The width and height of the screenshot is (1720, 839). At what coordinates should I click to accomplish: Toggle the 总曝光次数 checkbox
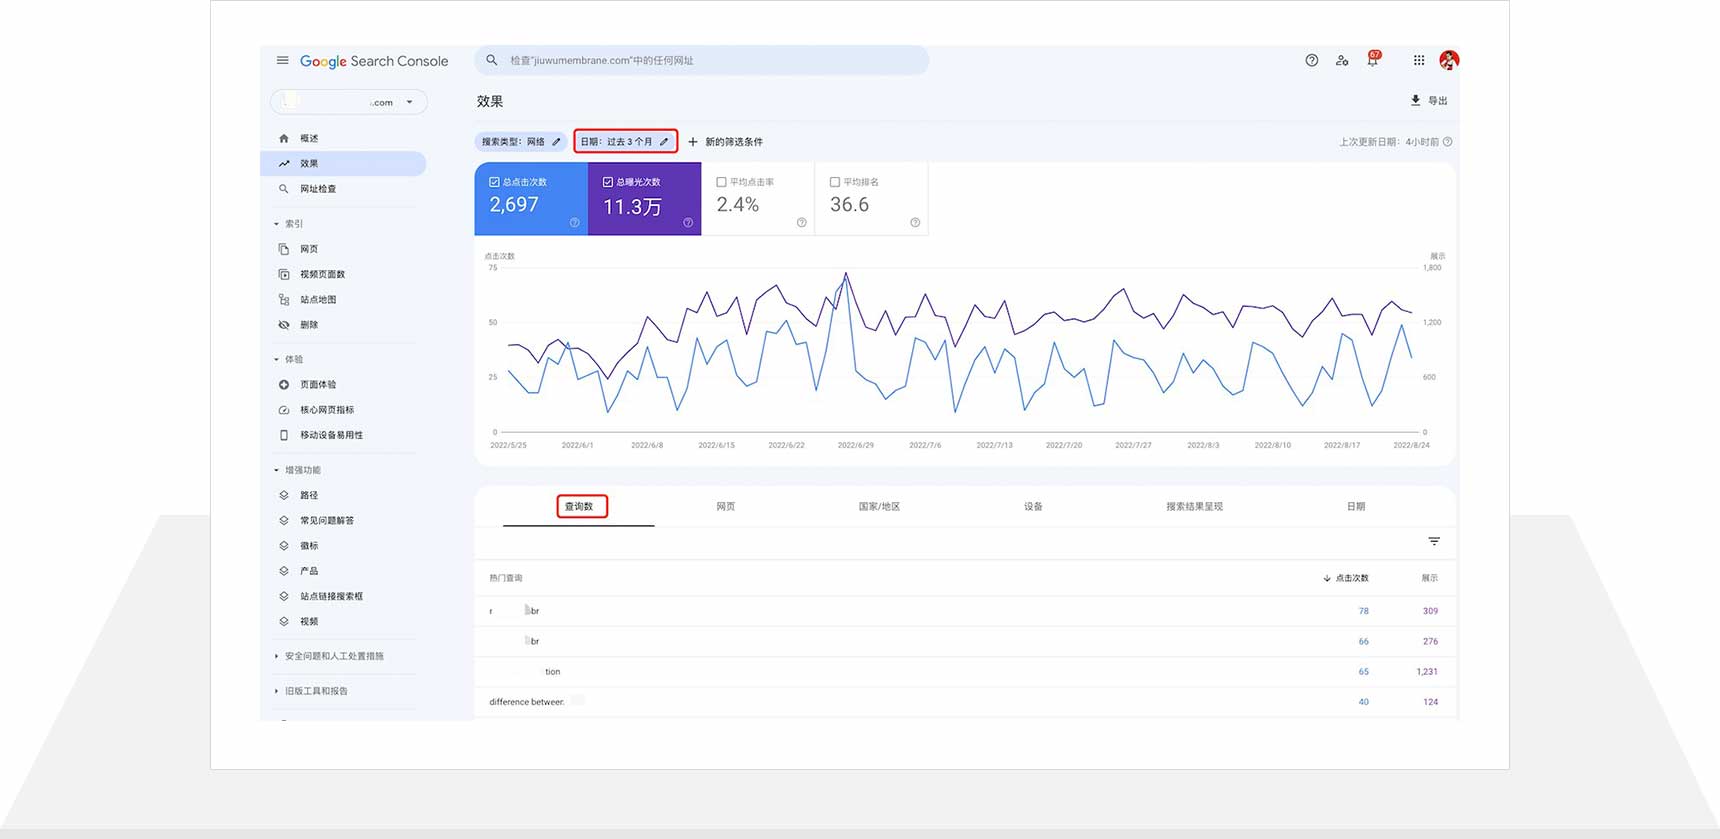coord(608,182)
